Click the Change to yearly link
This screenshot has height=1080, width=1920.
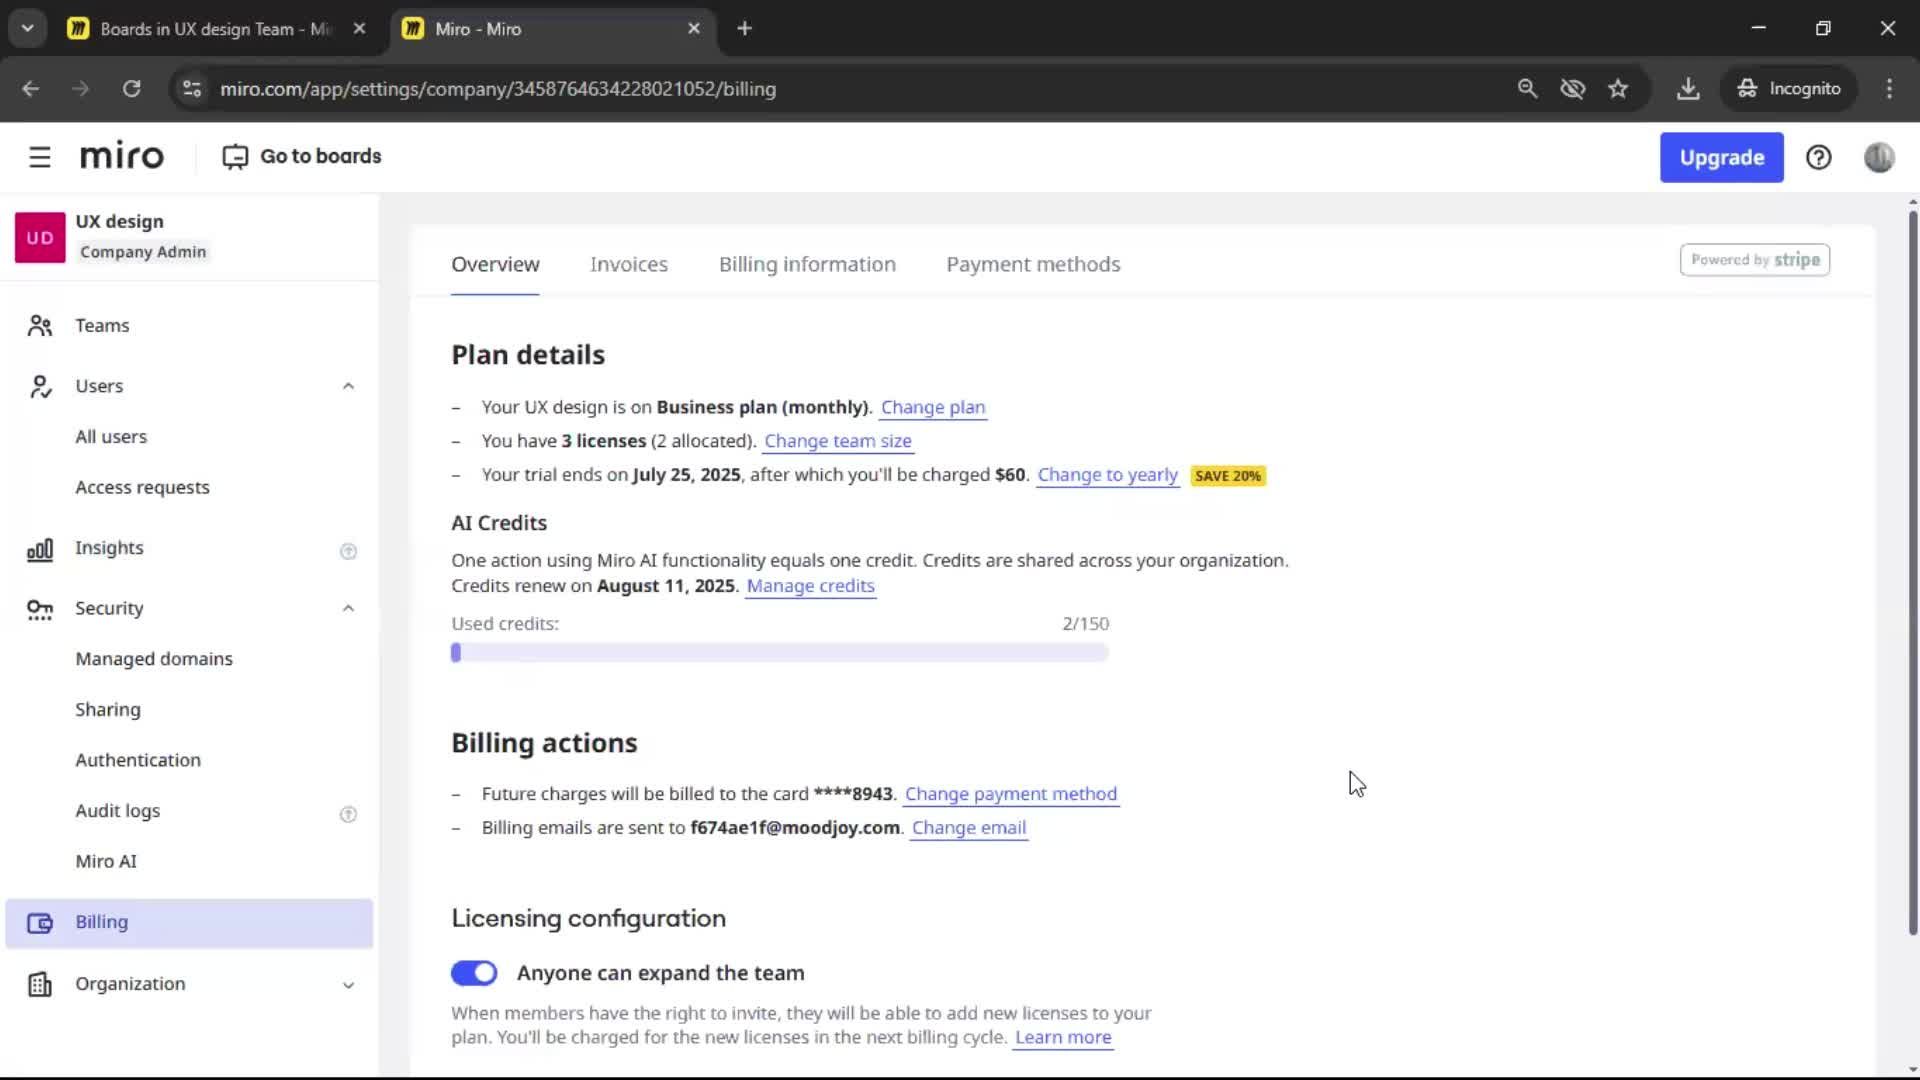point(1107,475)
